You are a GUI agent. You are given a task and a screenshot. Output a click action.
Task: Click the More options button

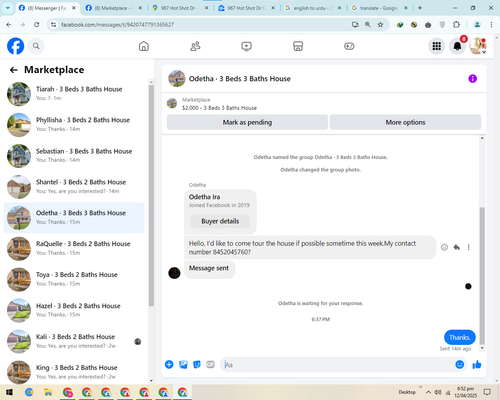[405, 122]
